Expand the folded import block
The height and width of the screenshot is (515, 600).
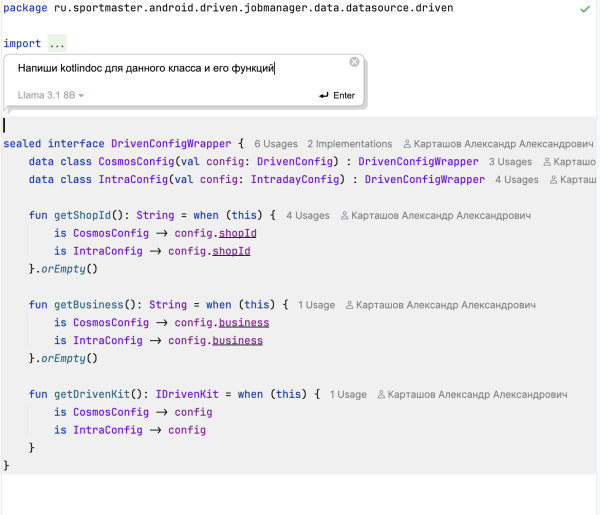[57, 45]
